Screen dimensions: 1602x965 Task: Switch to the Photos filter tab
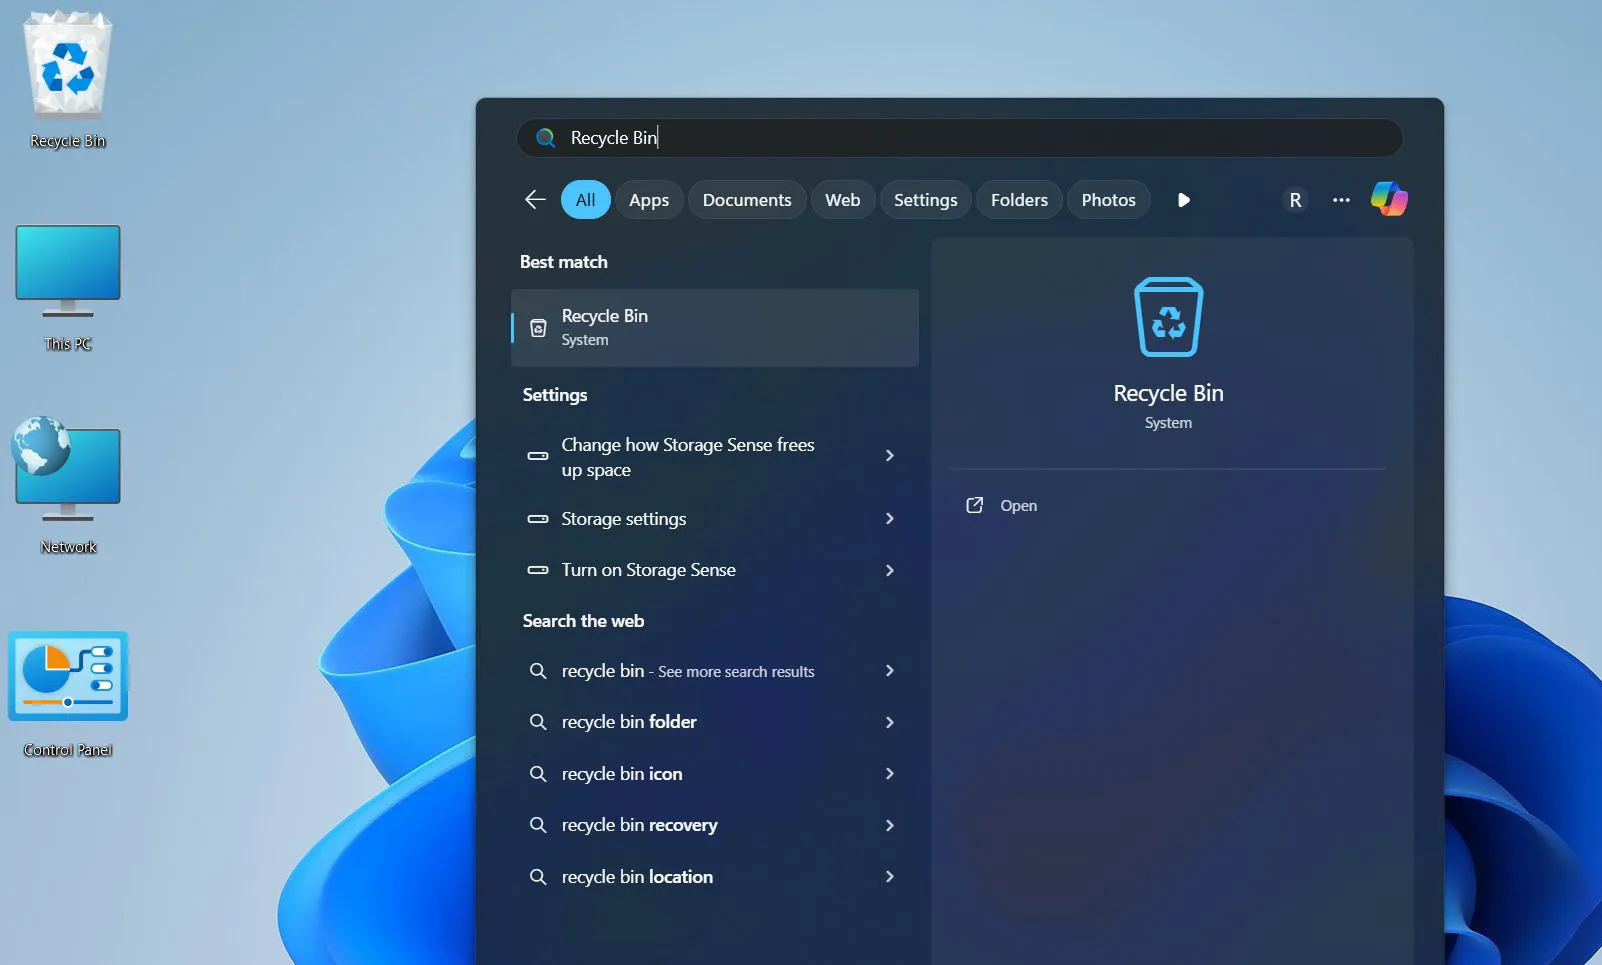click(x=1108, y=199)
